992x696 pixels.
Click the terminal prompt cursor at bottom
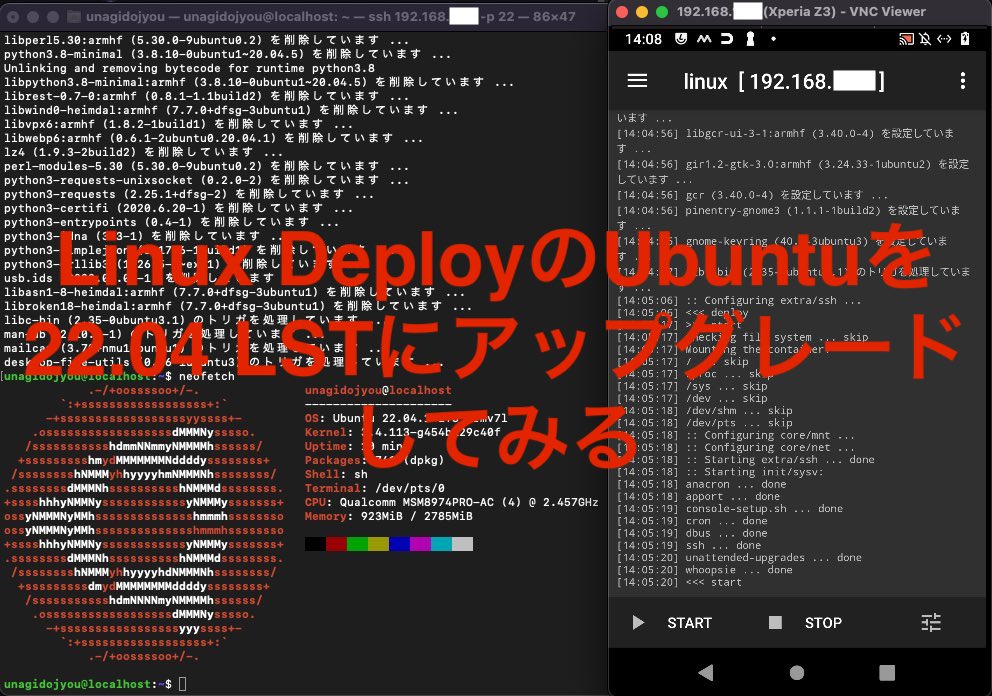click(x=183, y=683)
